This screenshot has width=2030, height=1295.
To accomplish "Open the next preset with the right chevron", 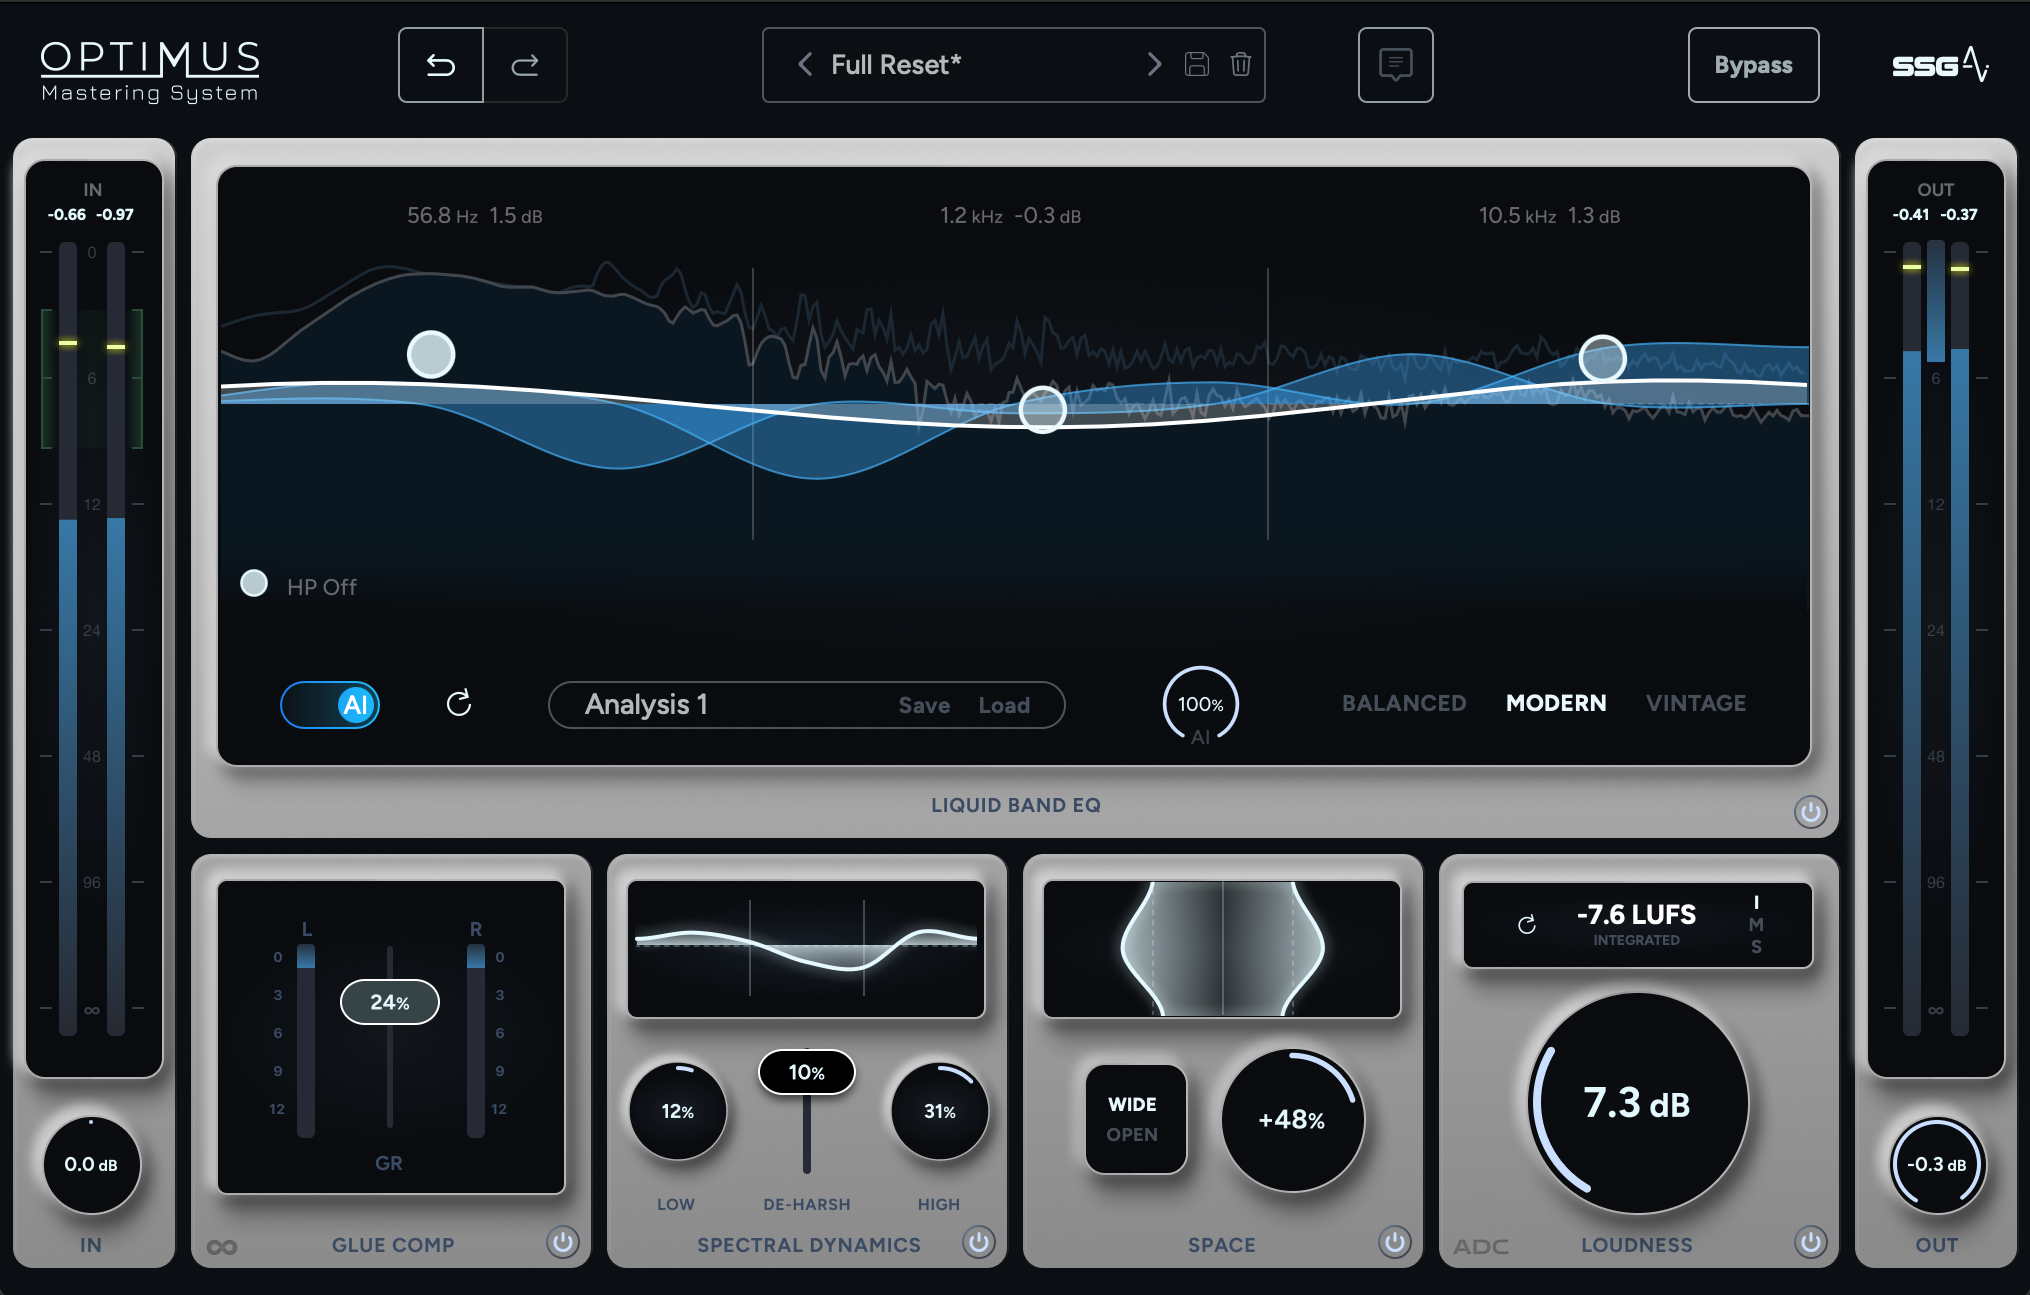I will point(1154,64).
